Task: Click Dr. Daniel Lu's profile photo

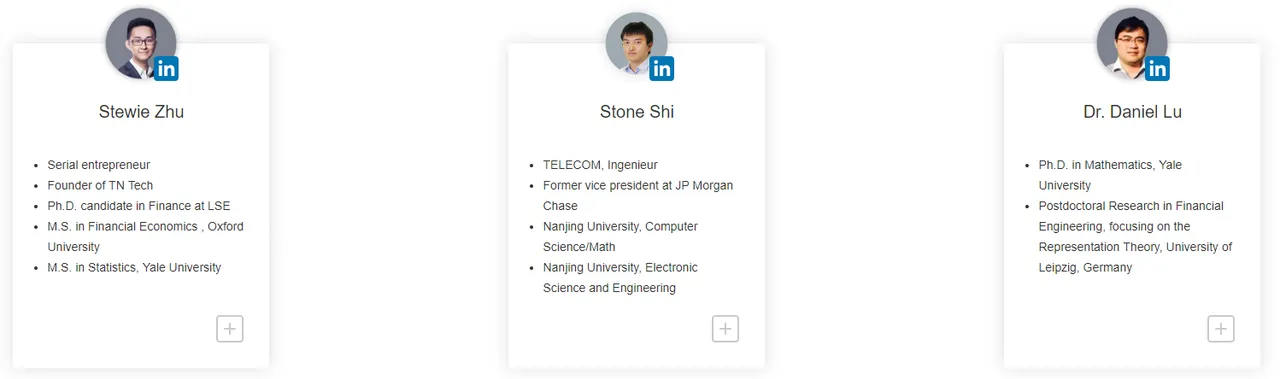Action: tap(1132, 43)
